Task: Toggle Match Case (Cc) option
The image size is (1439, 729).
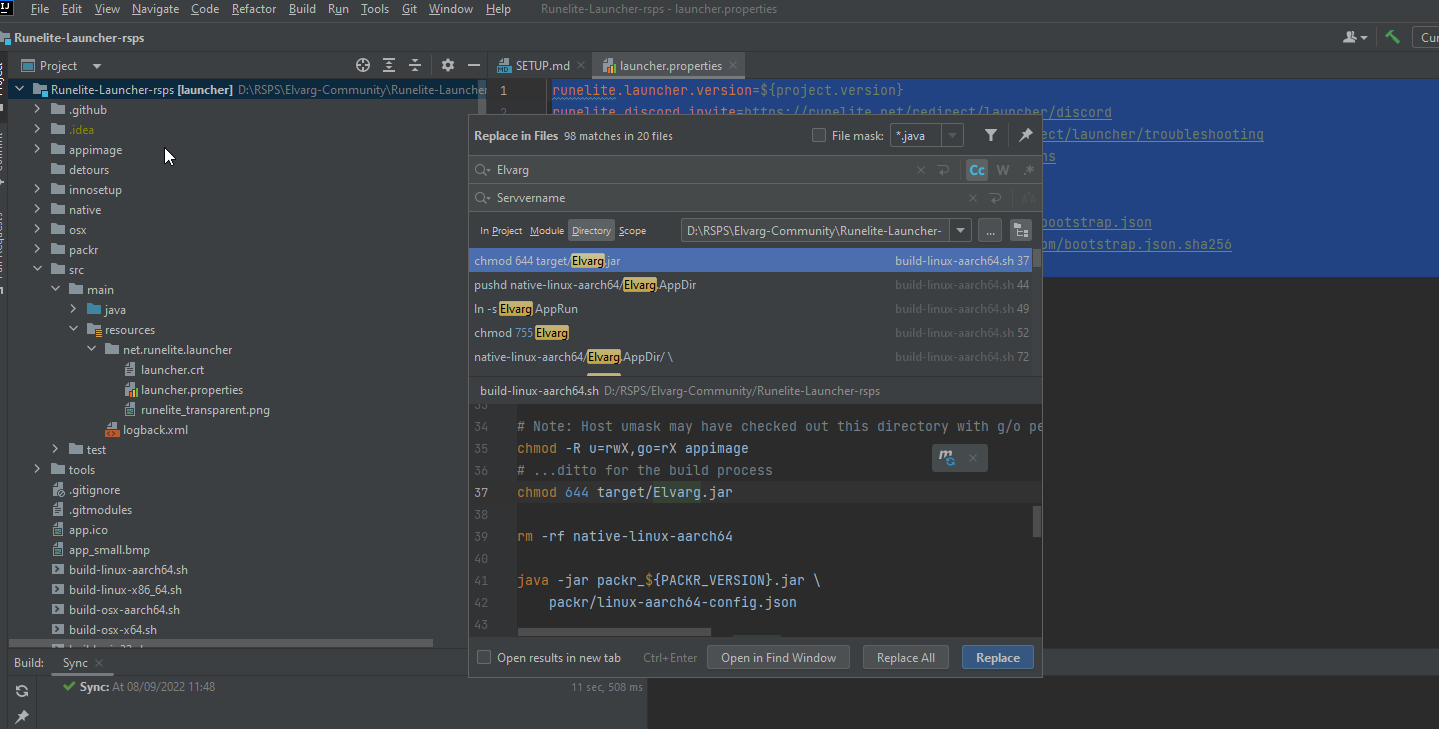Action: point(977,170)
